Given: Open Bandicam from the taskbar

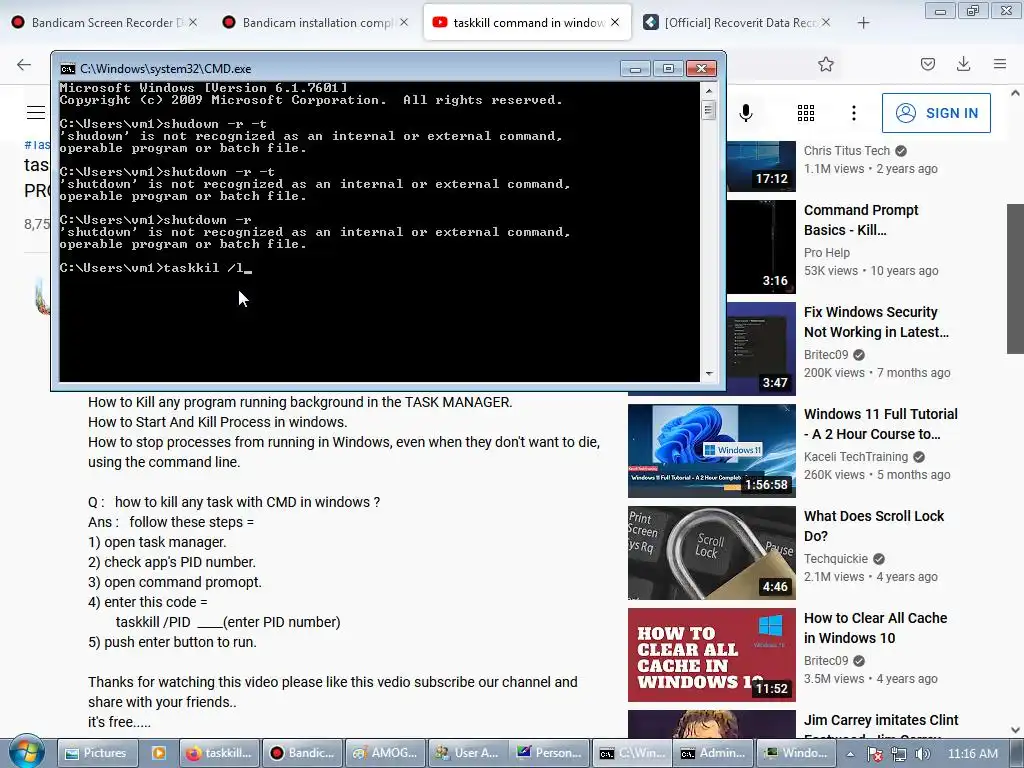Looking at the screenshot, I should (303, 753).
